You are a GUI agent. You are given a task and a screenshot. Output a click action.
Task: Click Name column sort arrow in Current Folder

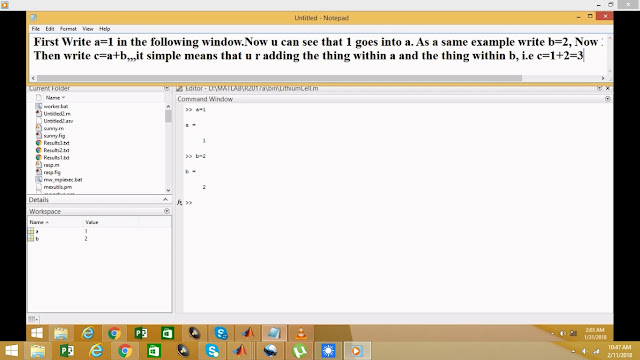[64, 98]
